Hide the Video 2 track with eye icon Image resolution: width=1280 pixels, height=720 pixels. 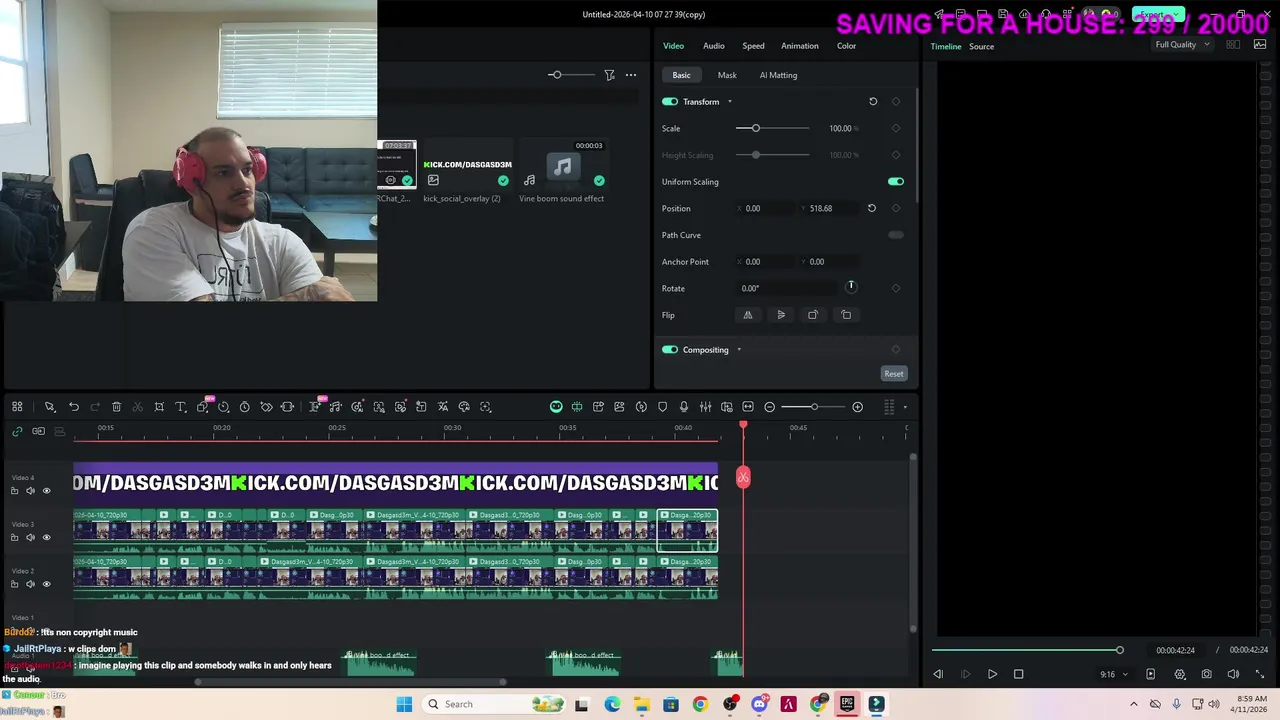tap(46, 584)
